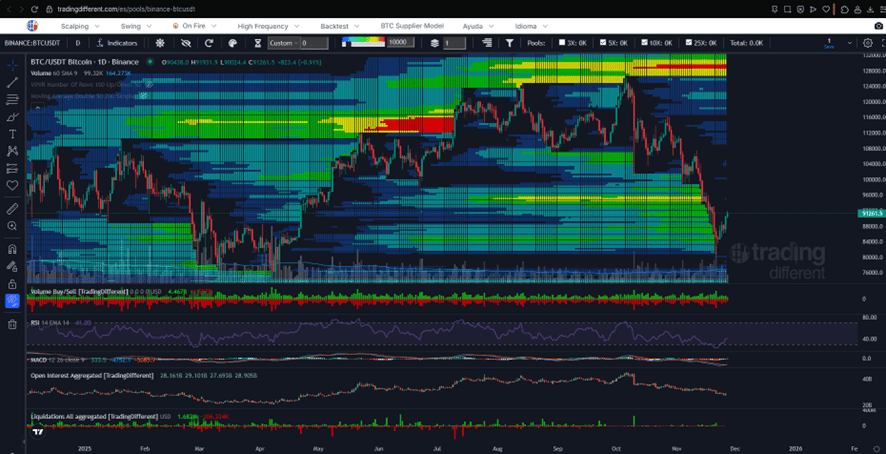The width and height of the screenshot is (886, 454).
Task: Select Open Interest Aggregated legend
Action: coord(92,375)
